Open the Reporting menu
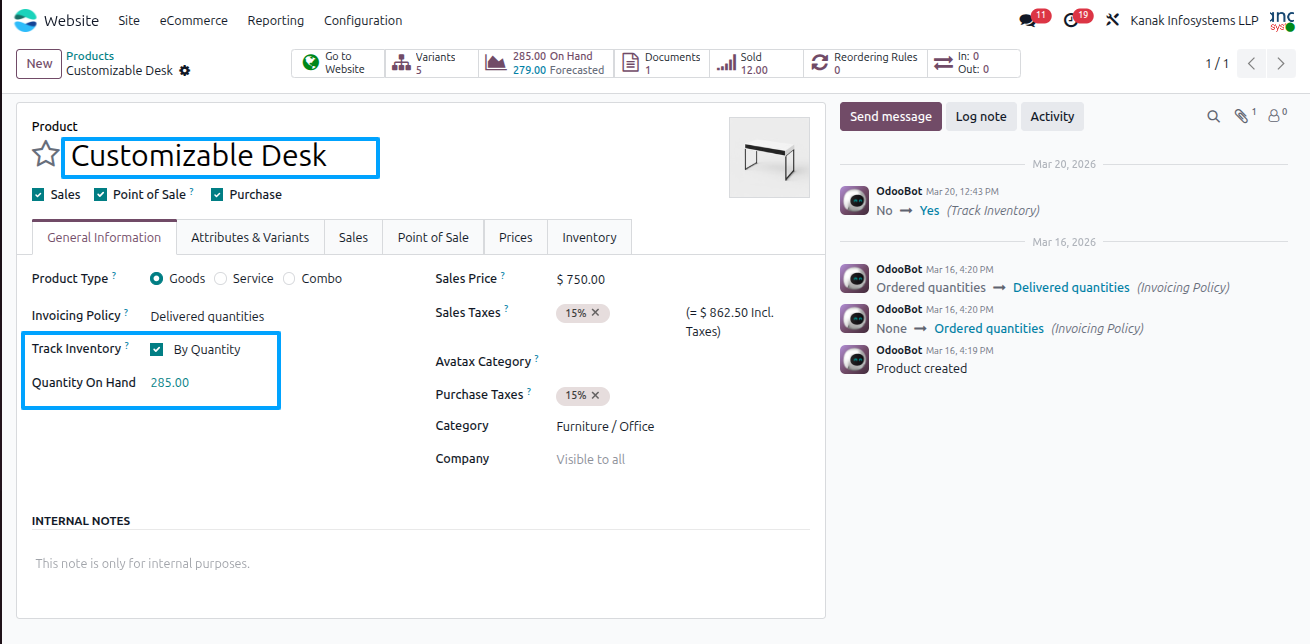1310x644 pixels. coord(276,20)
